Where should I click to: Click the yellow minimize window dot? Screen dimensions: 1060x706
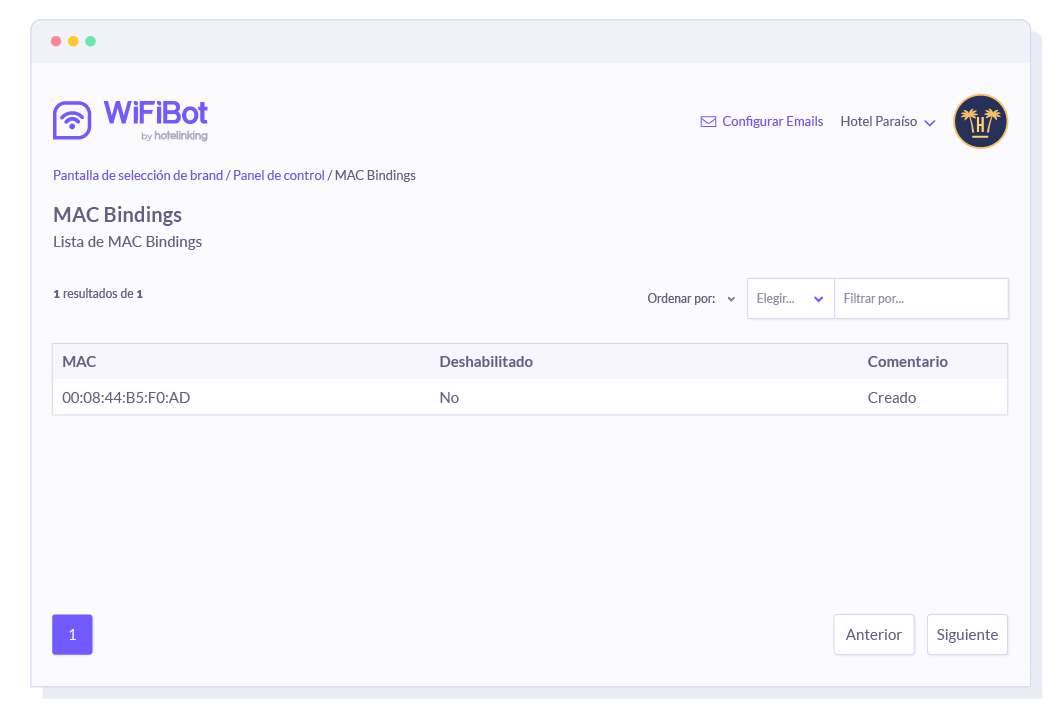point(73,41)
